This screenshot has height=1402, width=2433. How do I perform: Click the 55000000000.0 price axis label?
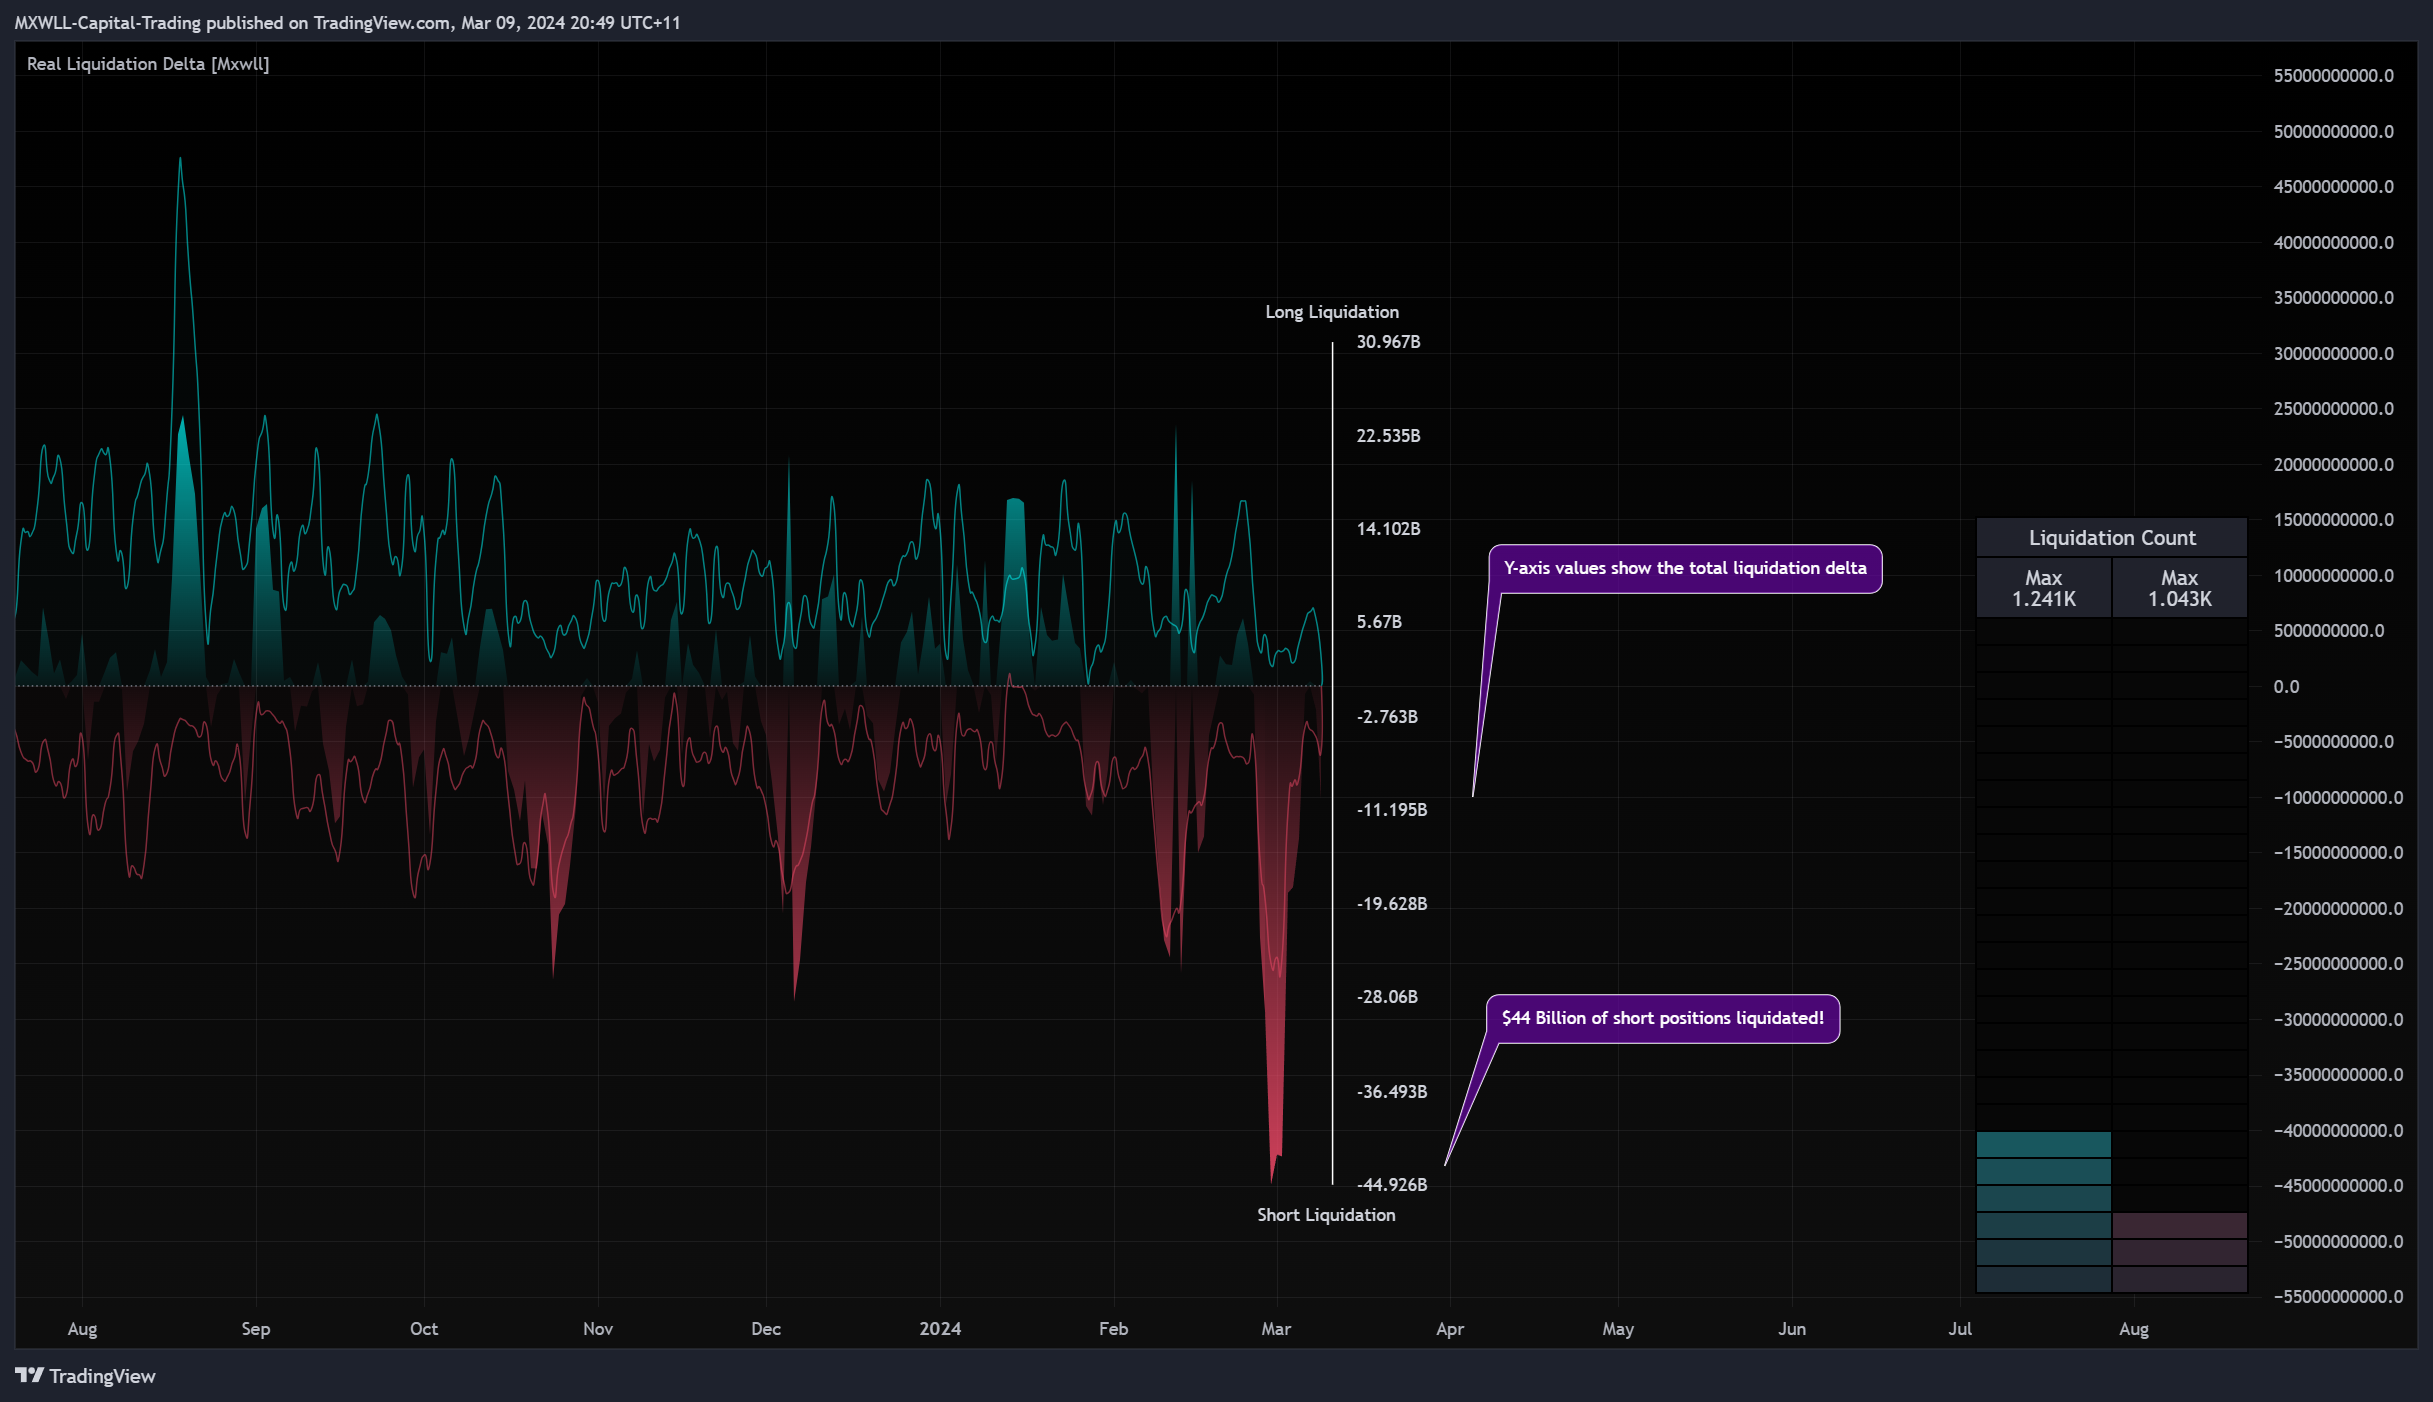pyautogui.click(x=2333, y=76)
